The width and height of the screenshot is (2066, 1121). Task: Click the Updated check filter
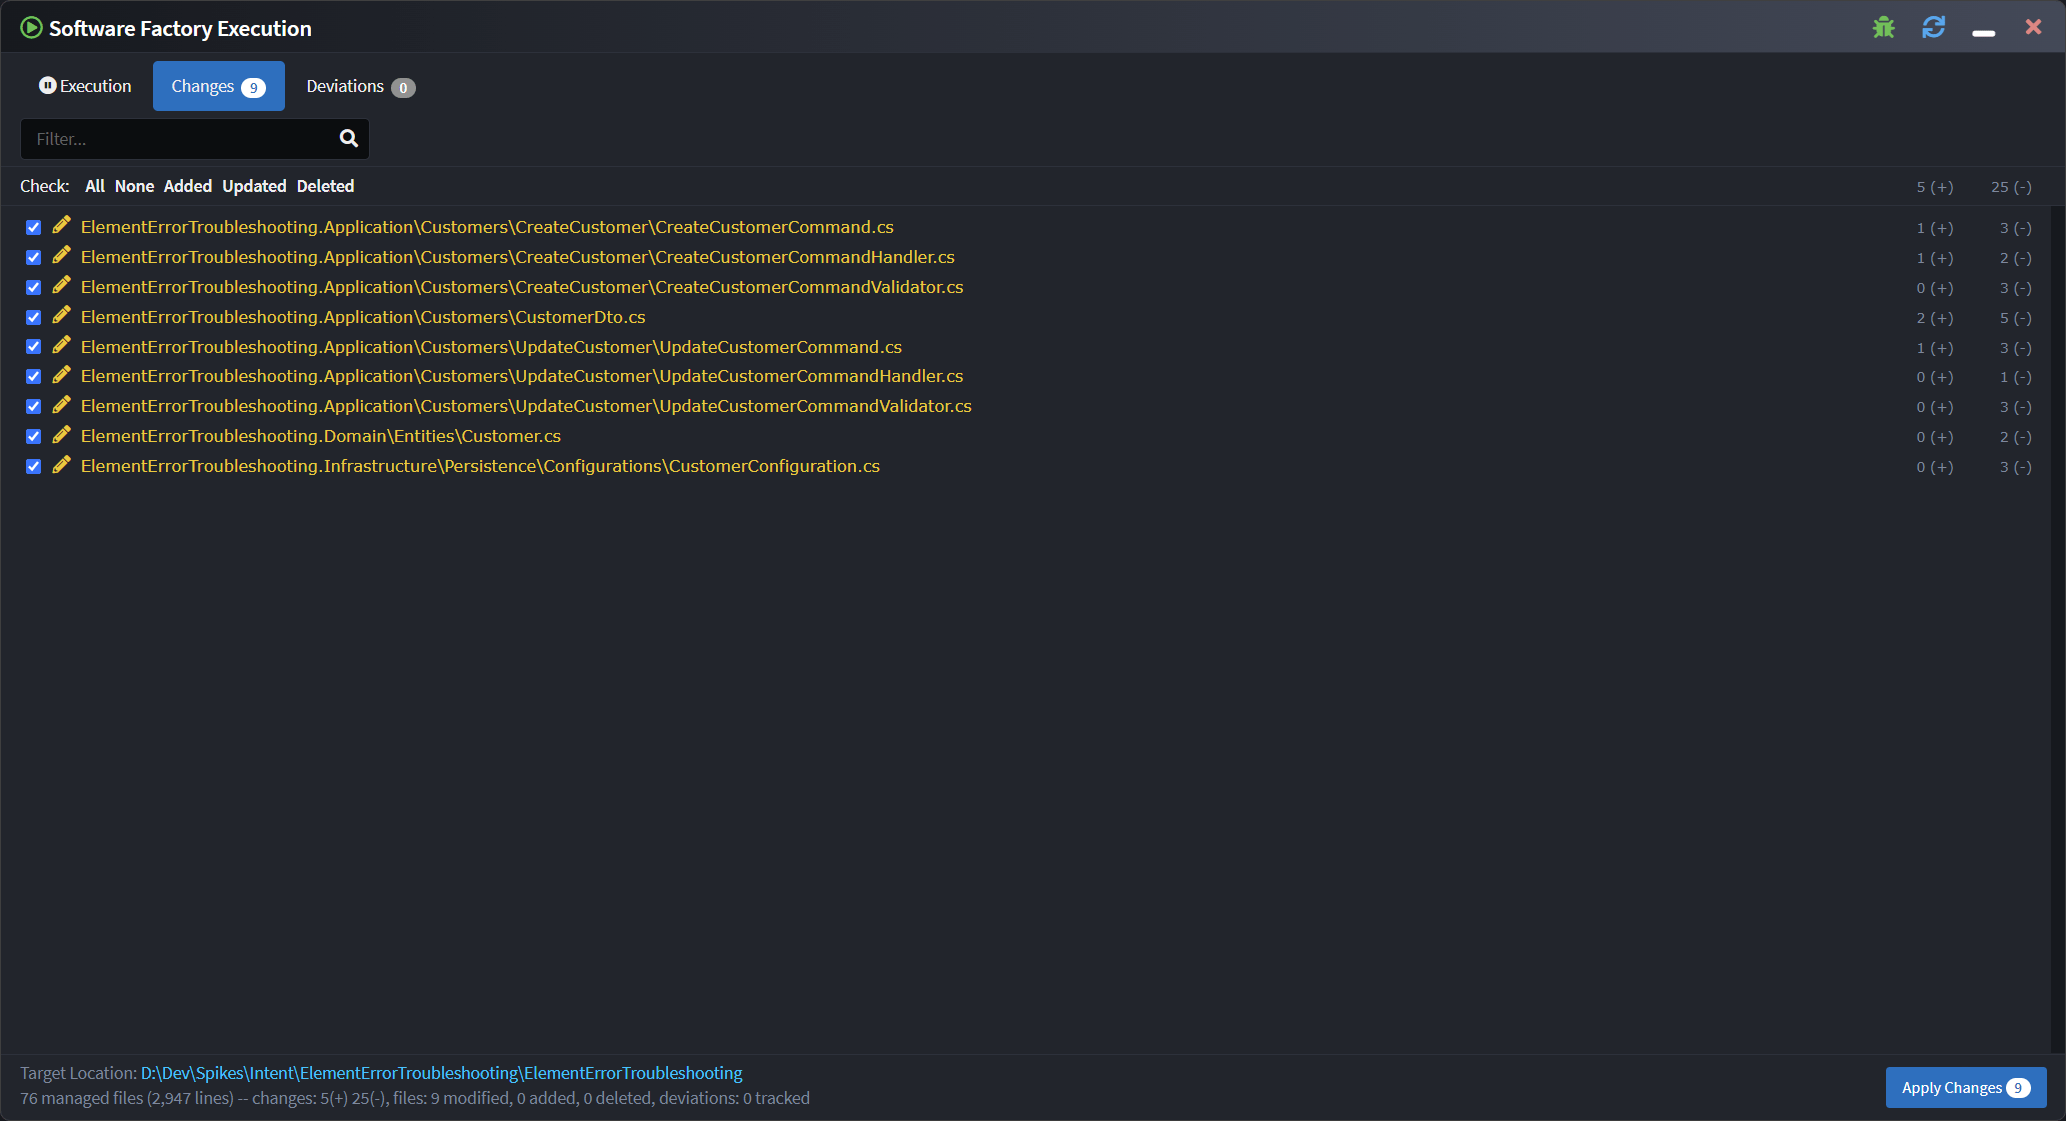[x=254, y=186]
